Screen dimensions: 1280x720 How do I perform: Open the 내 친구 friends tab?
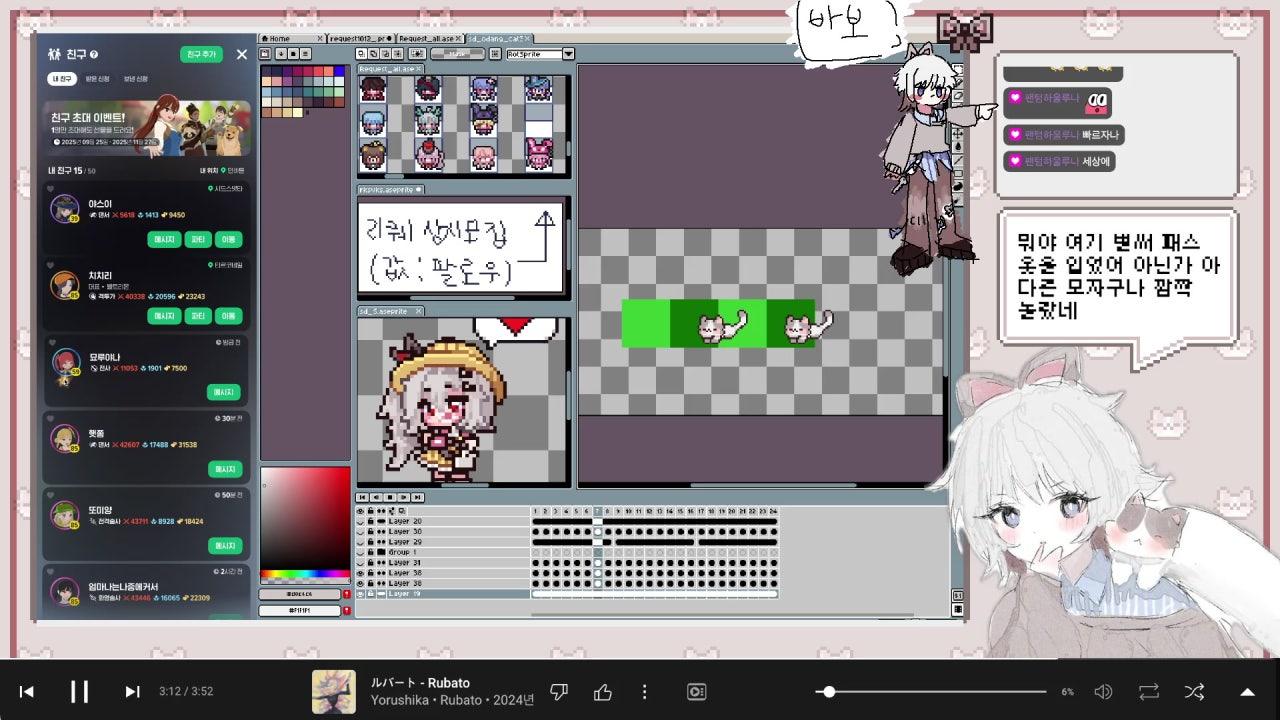(x=61, y=79)
